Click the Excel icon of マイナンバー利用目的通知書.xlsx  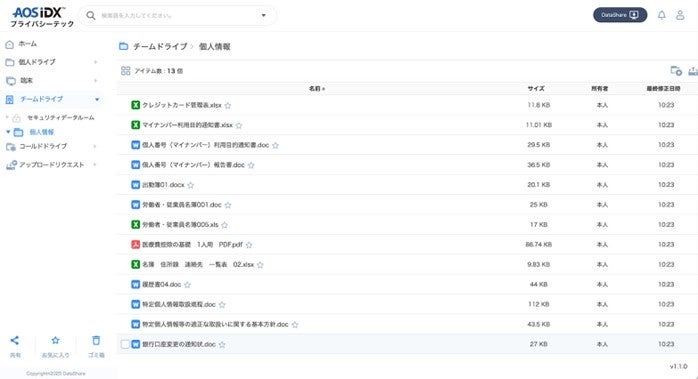tap(136, 125)
